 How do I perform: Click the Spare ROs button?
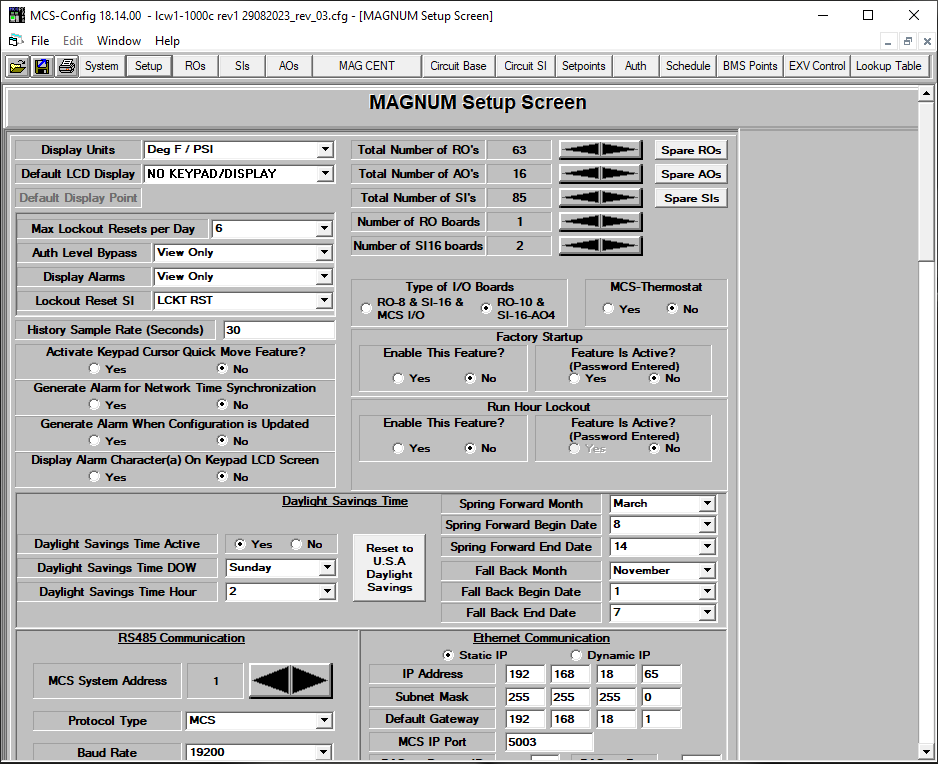coord(690,150)
